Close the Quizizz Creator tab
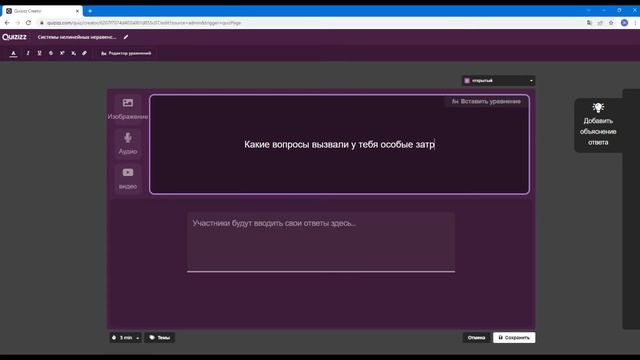 pyautogui.click(x=77, y=11)
